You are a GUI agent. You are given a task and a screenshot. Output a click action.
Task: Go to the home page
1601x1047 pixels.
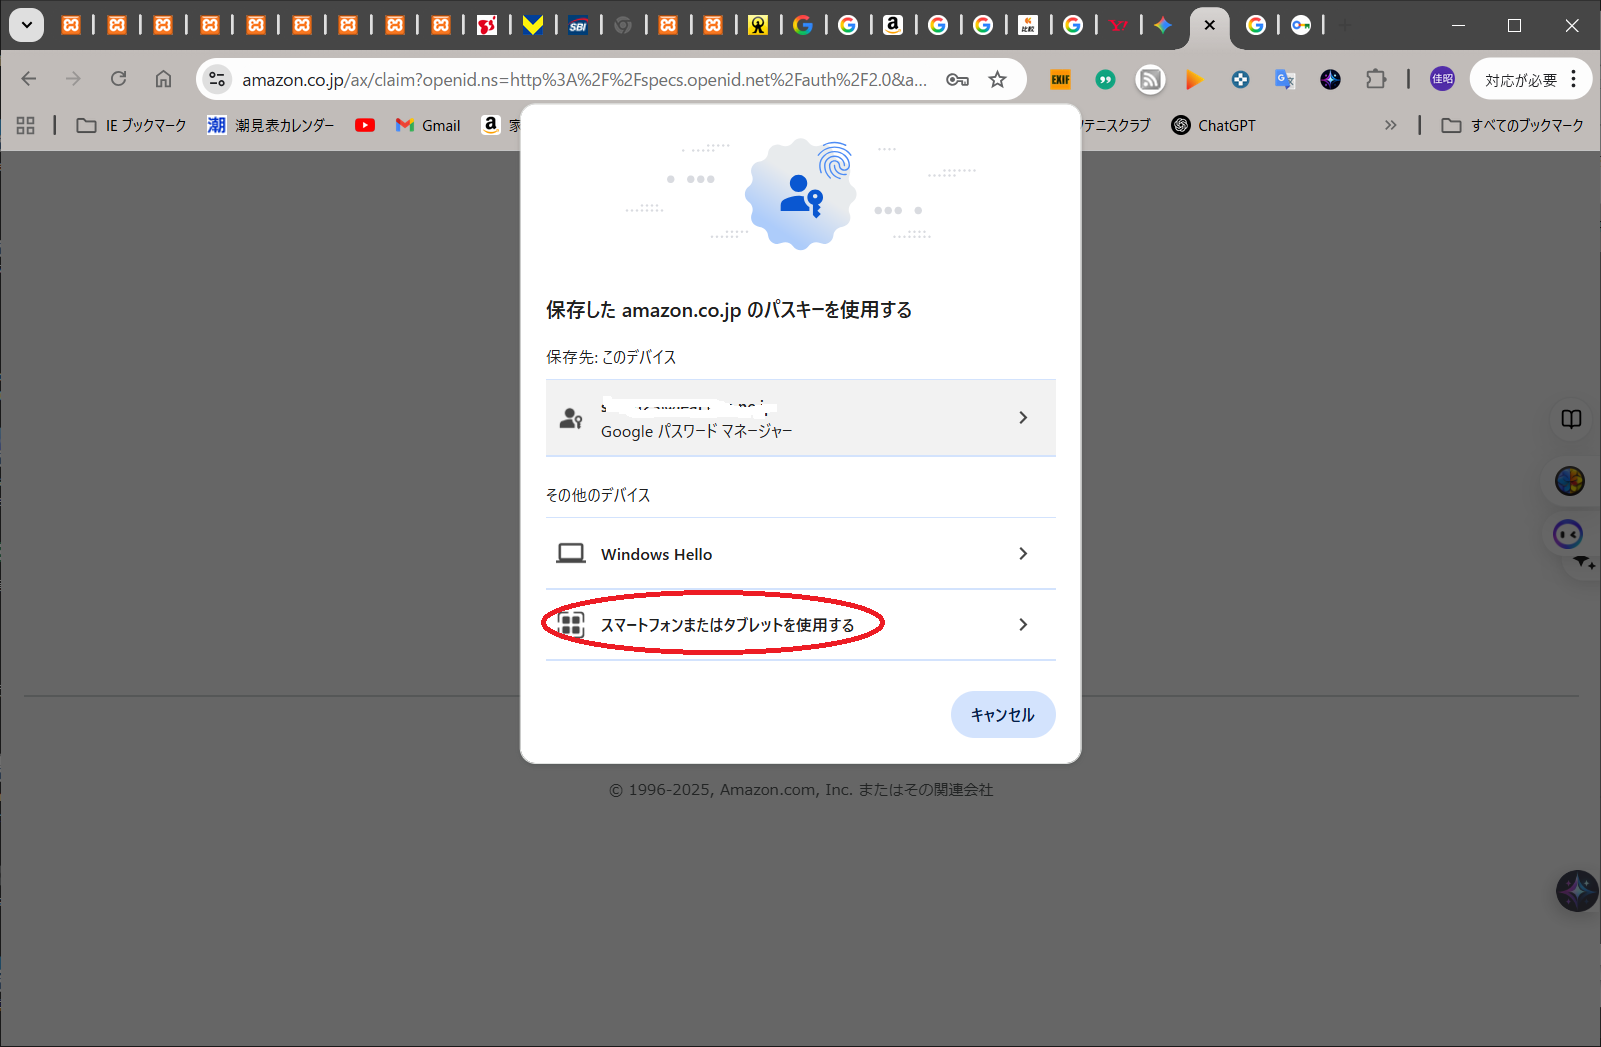pyautogui.click(x=163, y=79)
